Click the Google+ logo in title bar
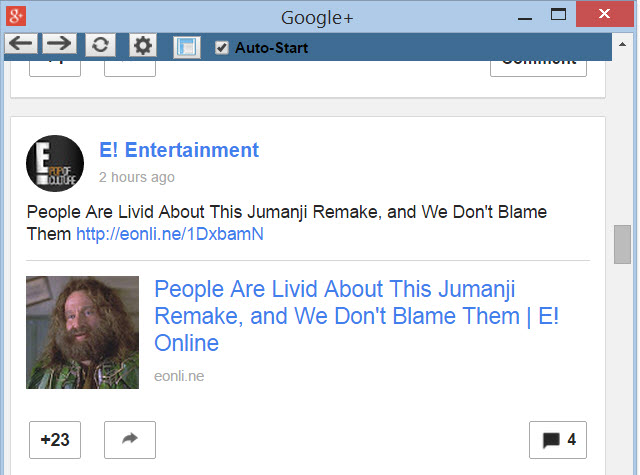 [16, 16]
